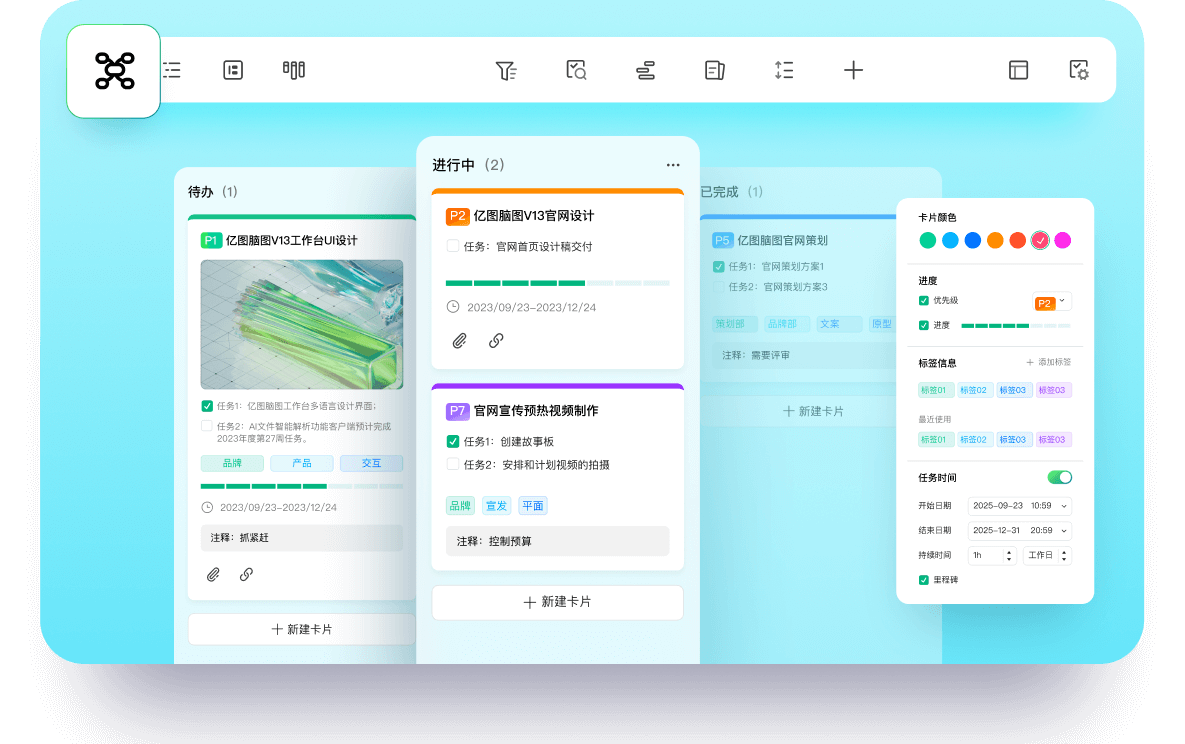Click 添加标签 in side panel
Image resolution: width=1185 pixels, height=744 pixels.
[1048, 362]
